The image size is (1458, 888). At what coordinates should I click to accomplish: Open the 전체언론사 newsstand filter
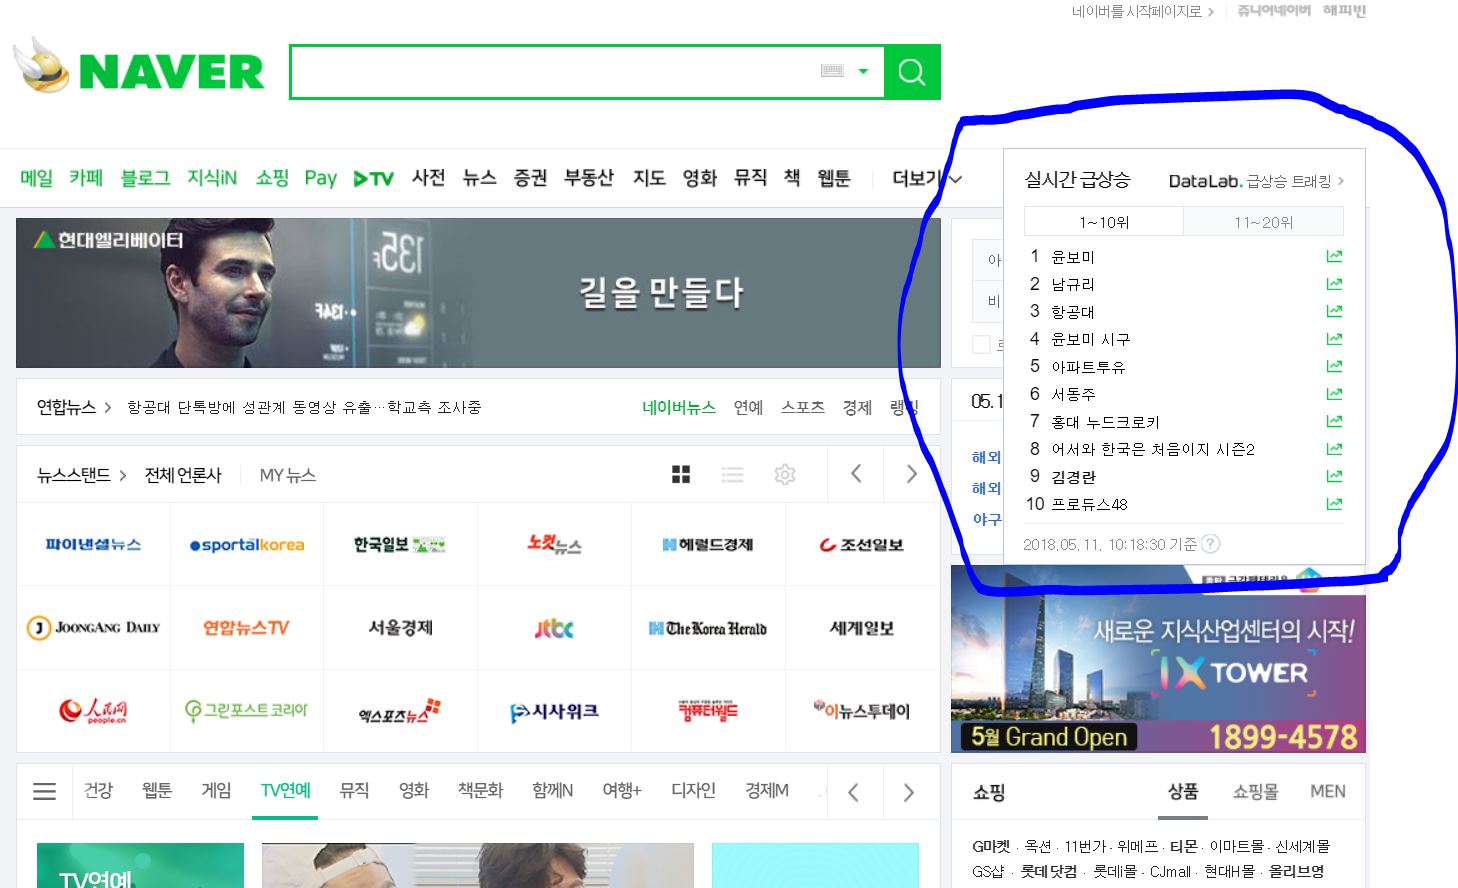point(183,475)
